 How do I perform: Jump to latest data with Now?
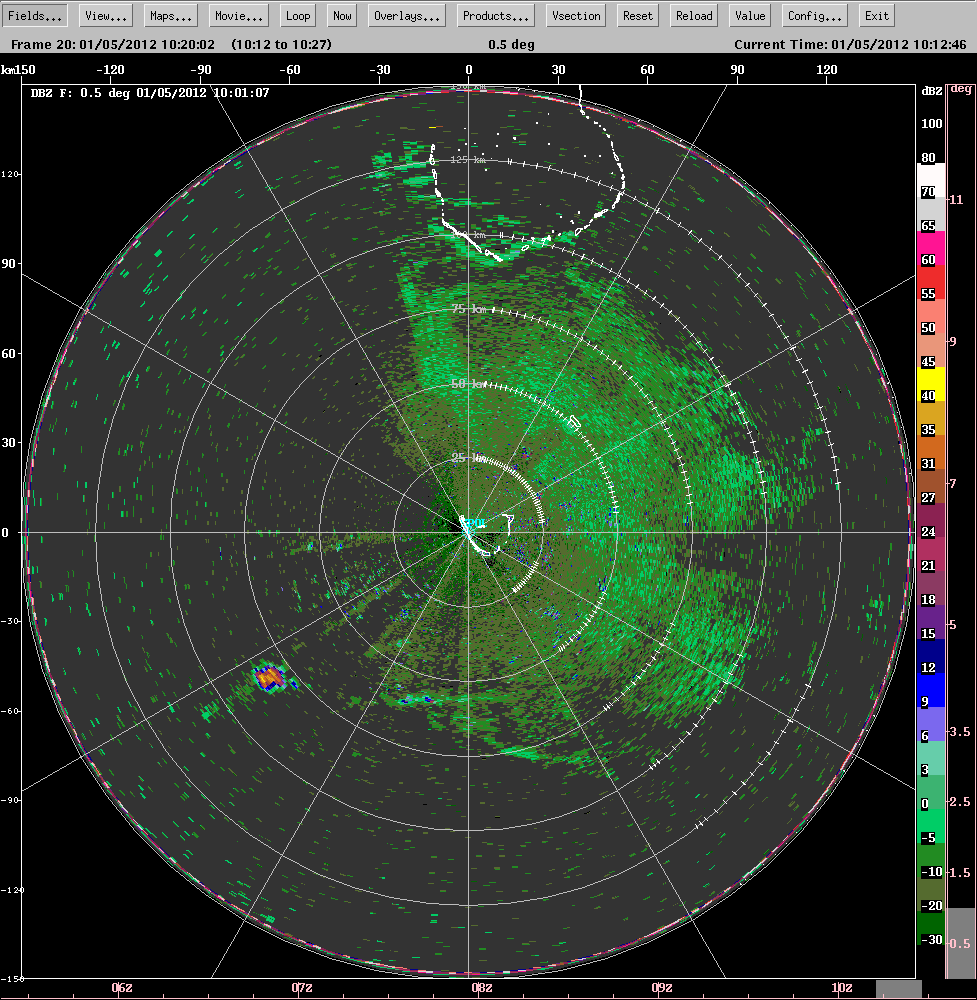pos(341,15)
